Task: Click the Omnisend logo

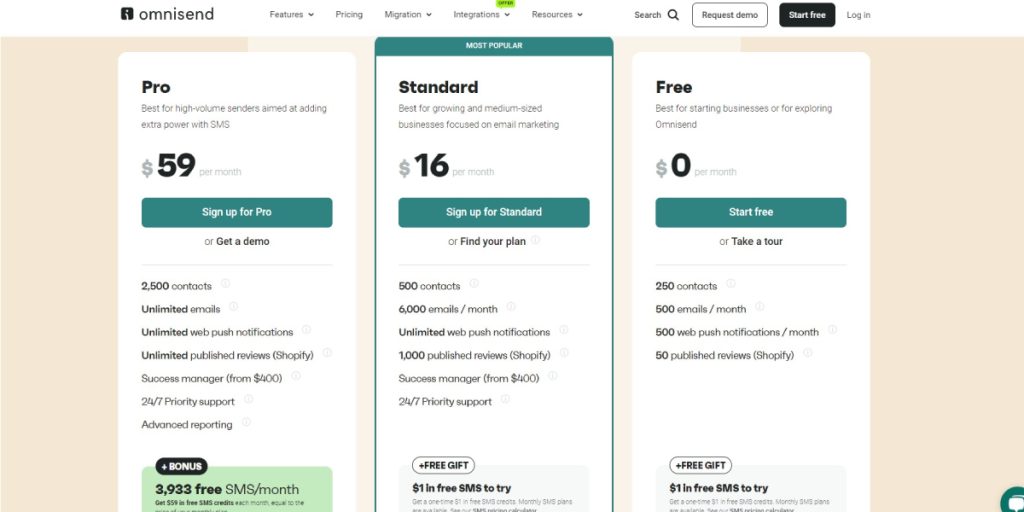Action: pyautogui.click(x=167, y=14)
